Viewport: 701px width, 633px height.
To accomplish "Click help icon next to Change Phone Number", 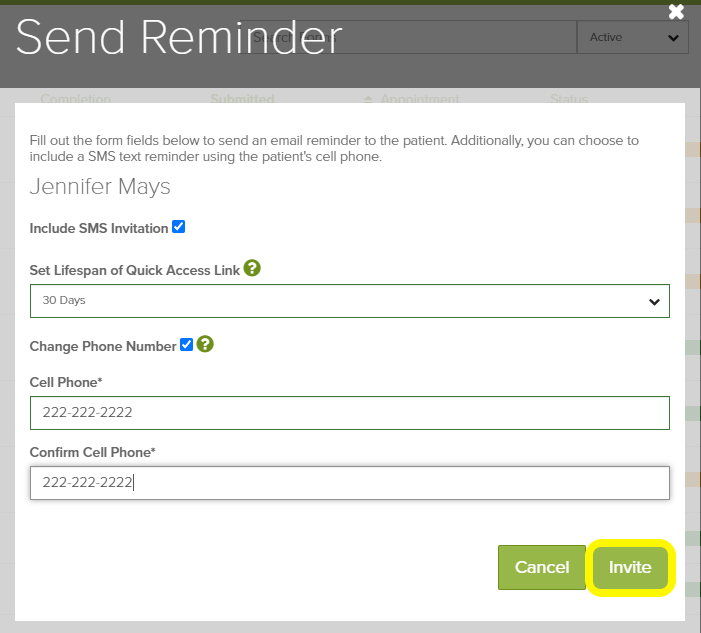I will click(x=205, y=344).
